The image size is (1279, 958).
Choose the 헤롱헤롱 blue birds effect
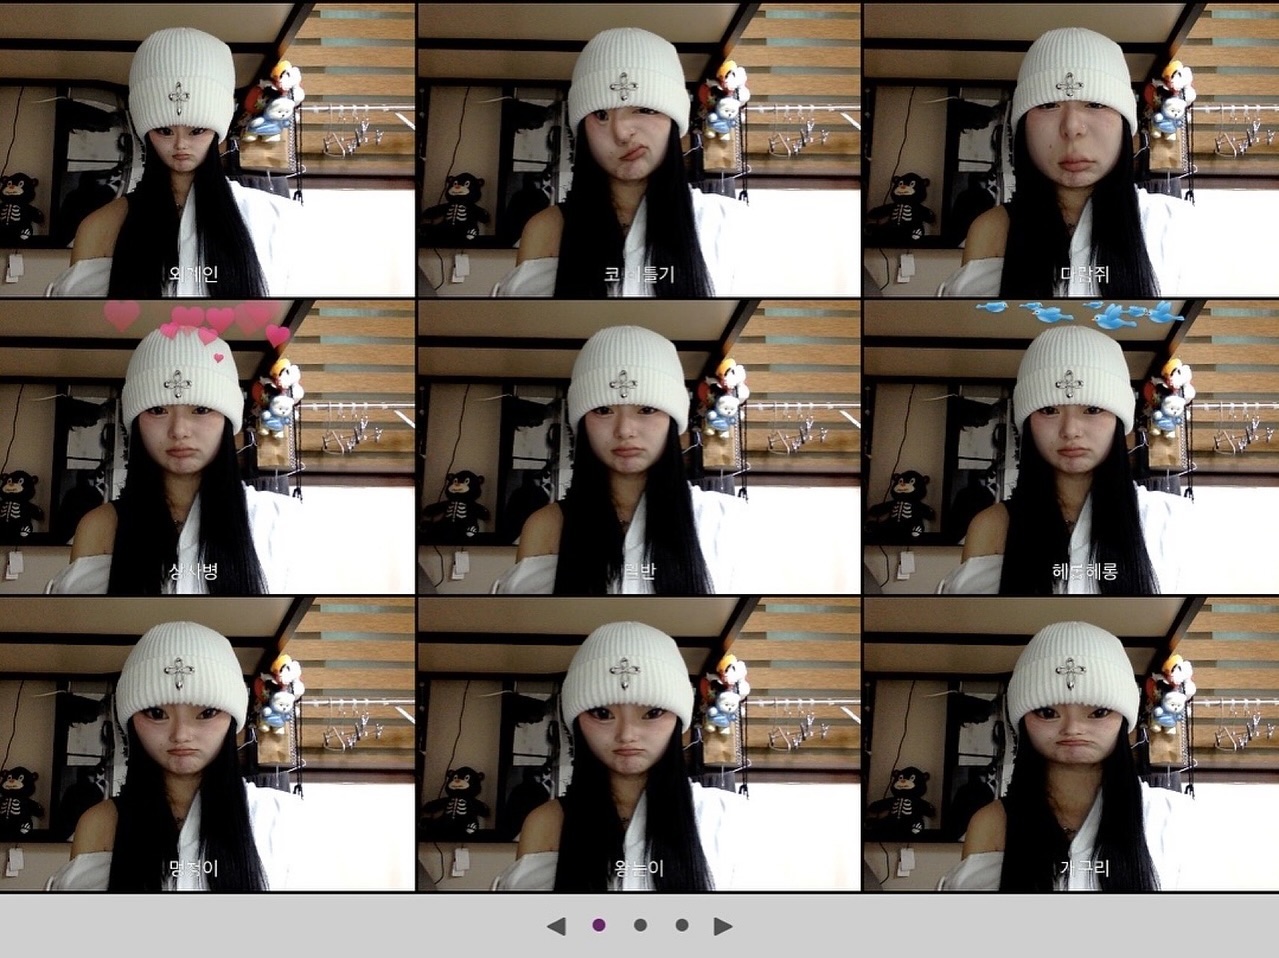click(1071, 446)
